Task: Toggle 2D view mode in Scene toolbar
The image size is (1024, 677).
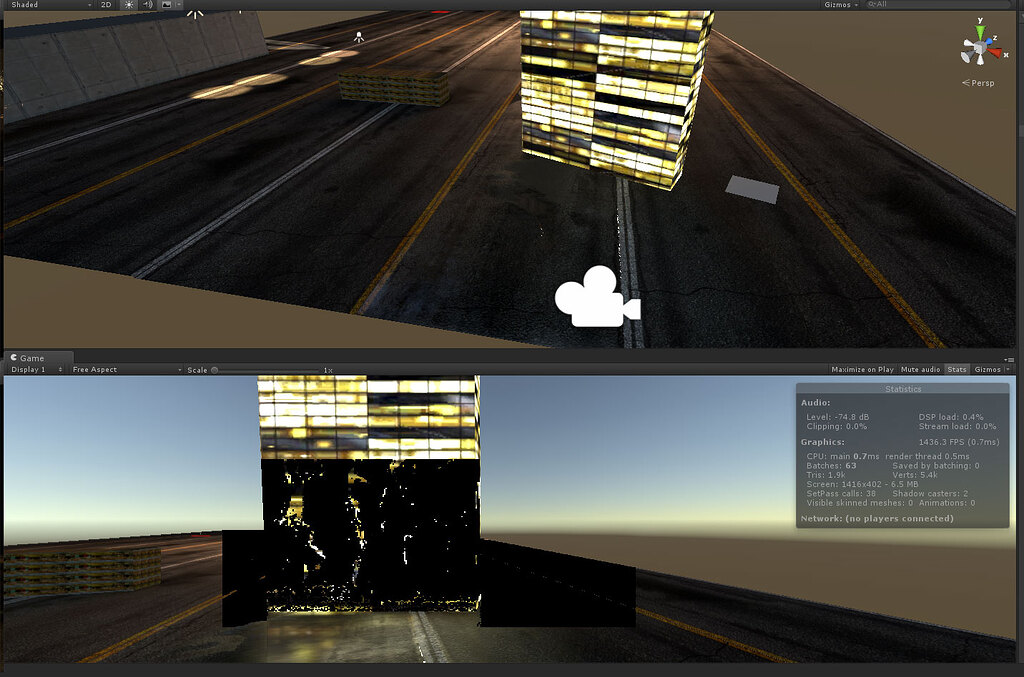Action: pos(105,5)
